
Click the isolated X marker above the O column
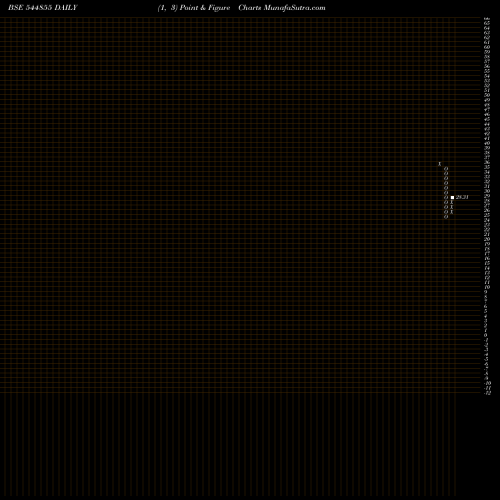439,164
